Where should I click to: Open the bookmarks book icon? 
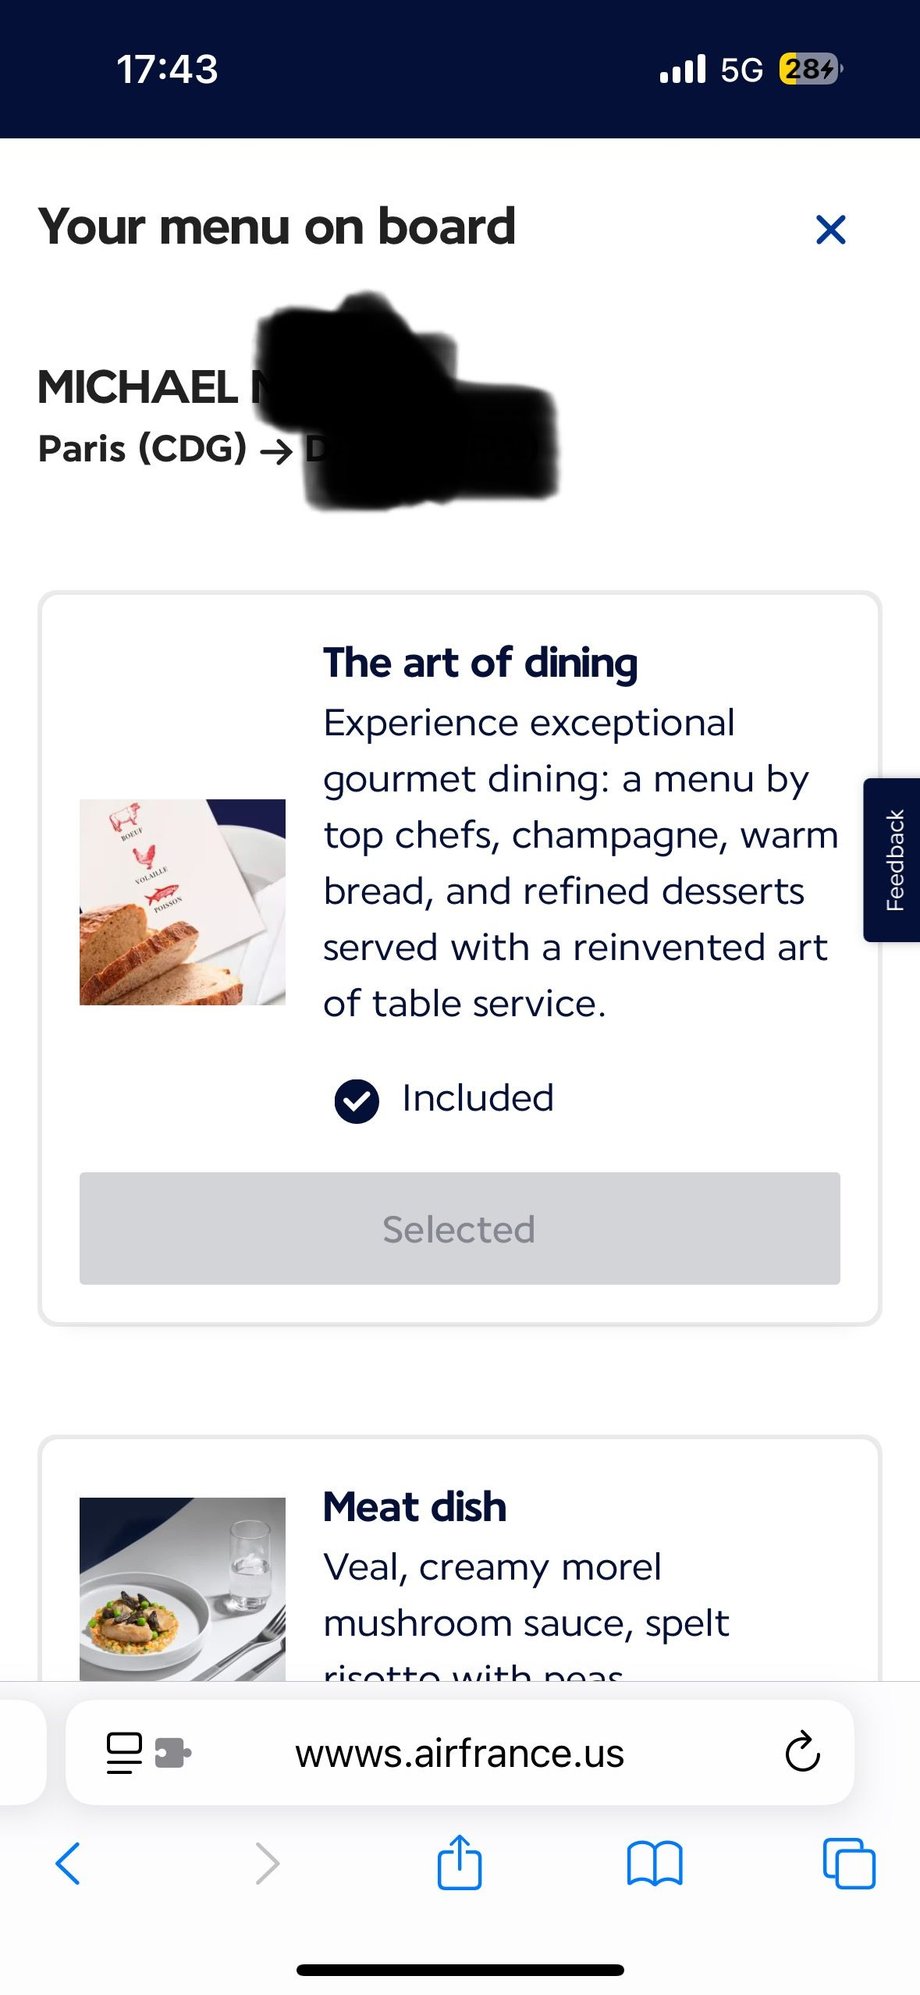(x=654, y=1863)
